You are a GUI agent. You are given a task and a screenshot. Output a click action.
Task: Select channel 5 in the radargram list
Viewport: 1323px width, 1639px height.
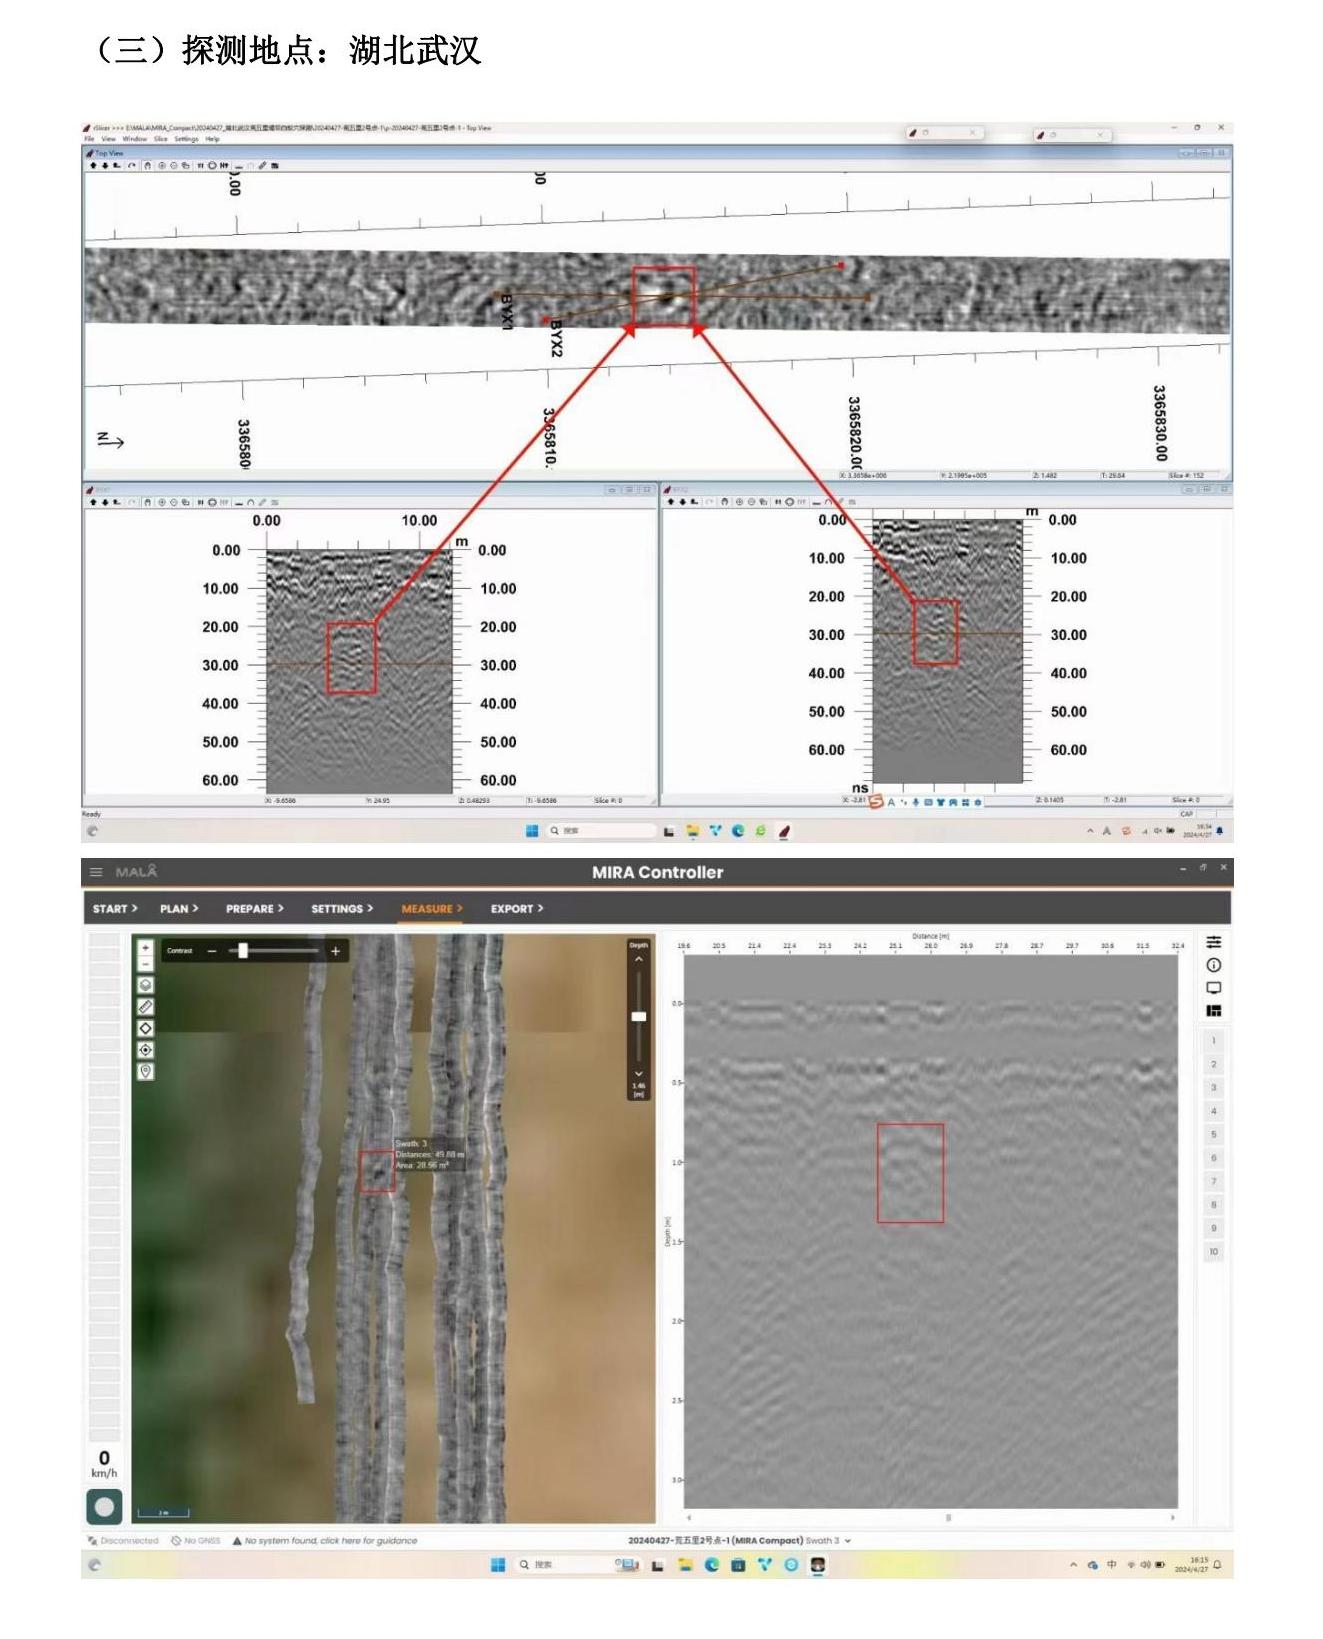1213,1135
